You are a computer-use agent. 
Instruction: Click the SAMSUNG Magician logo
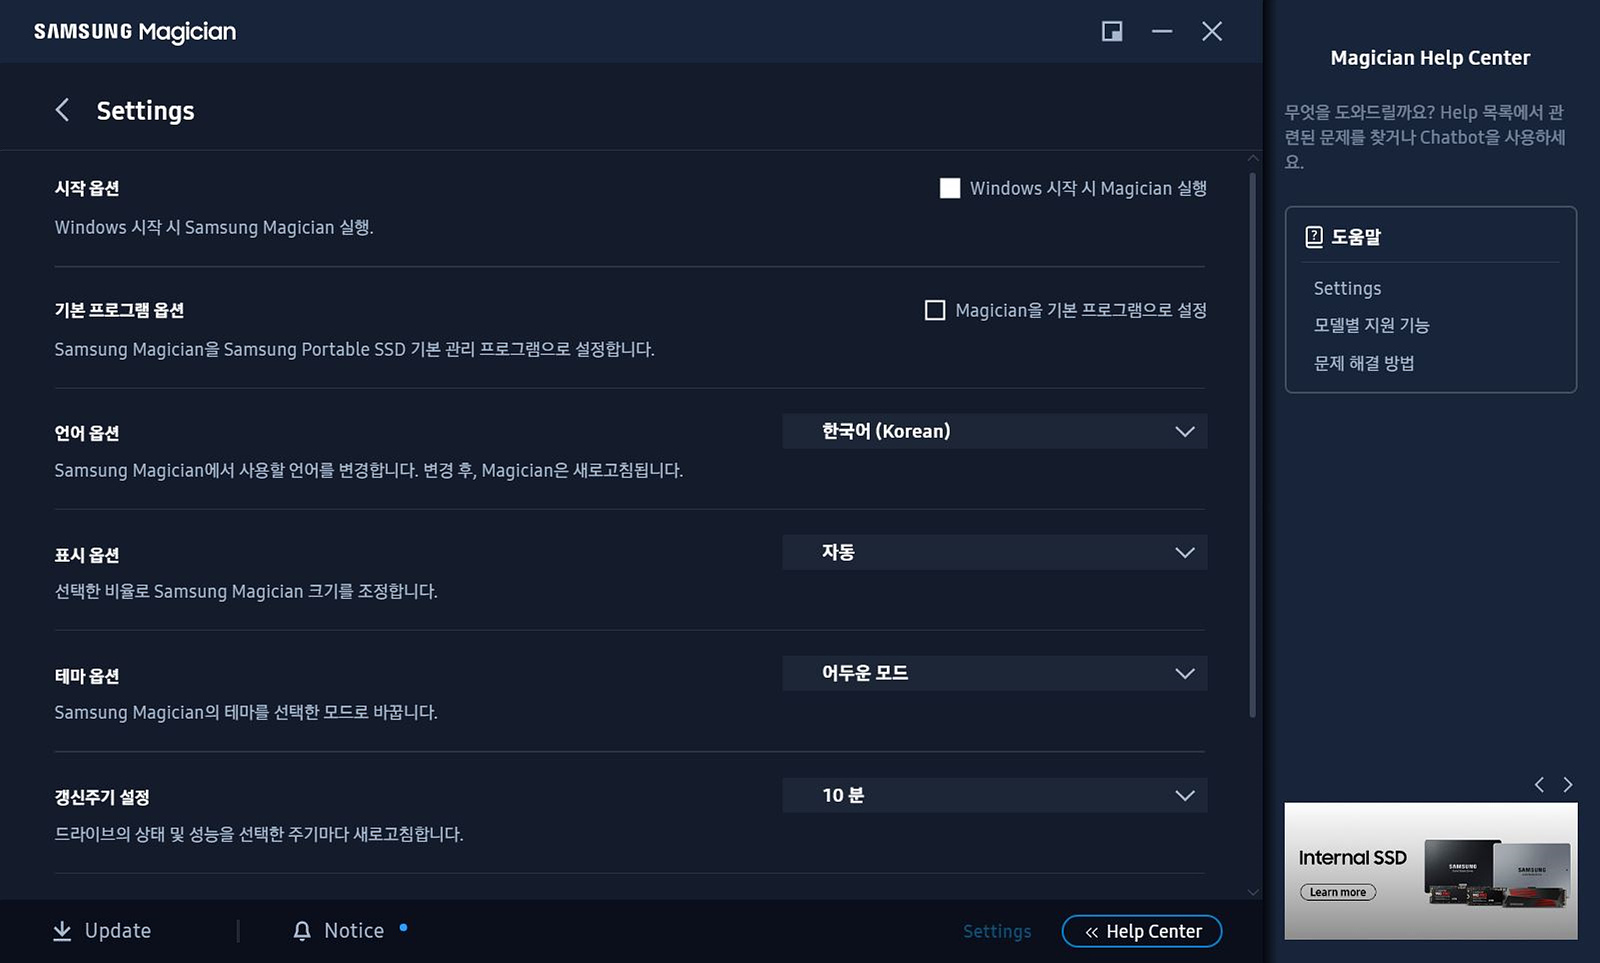pyautogui.click(x=135, y=32)
